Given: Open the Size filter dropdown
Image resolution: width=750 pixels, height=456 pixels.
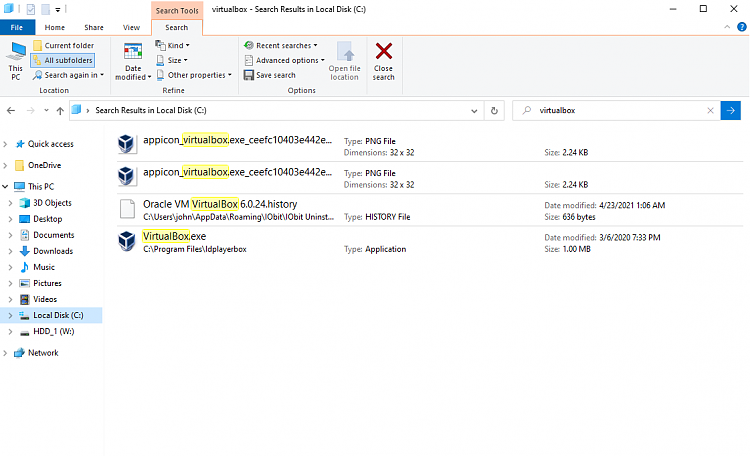Looking at the screenshot, I should click(172, 60).
